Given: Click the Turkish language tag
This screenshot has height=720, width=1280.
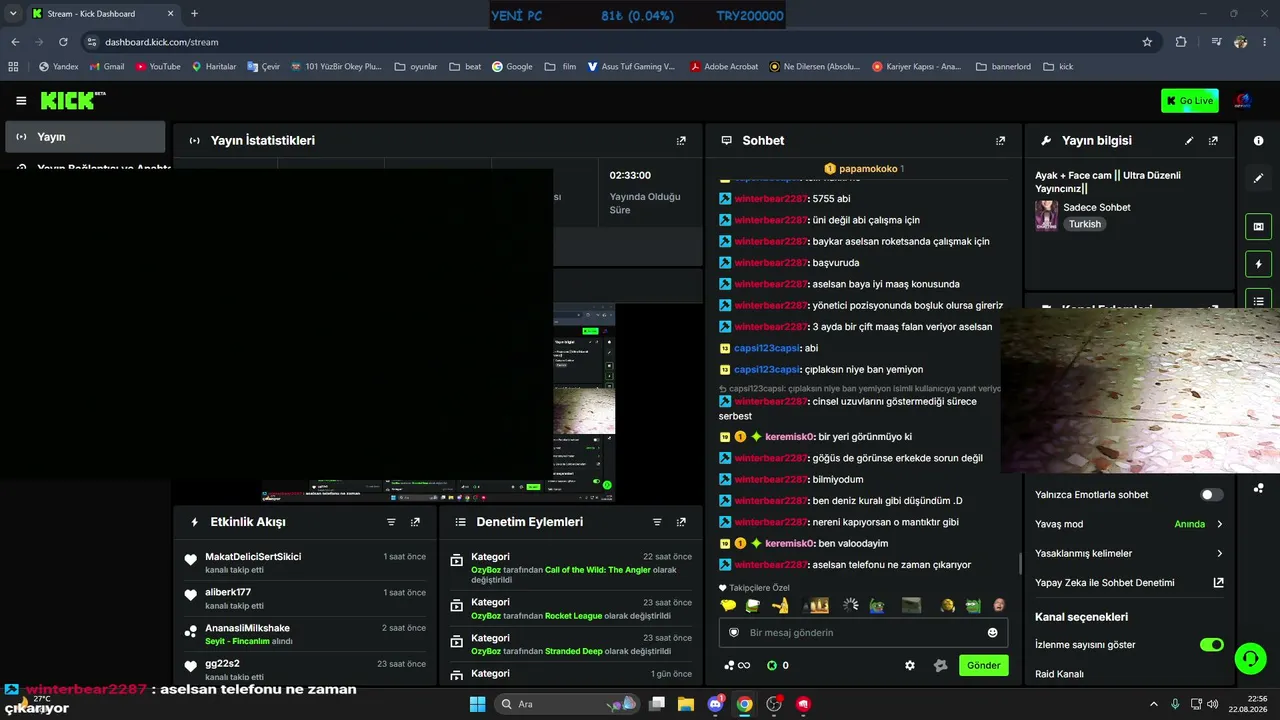Looking at the screenshot, I should pos(1084,224).
